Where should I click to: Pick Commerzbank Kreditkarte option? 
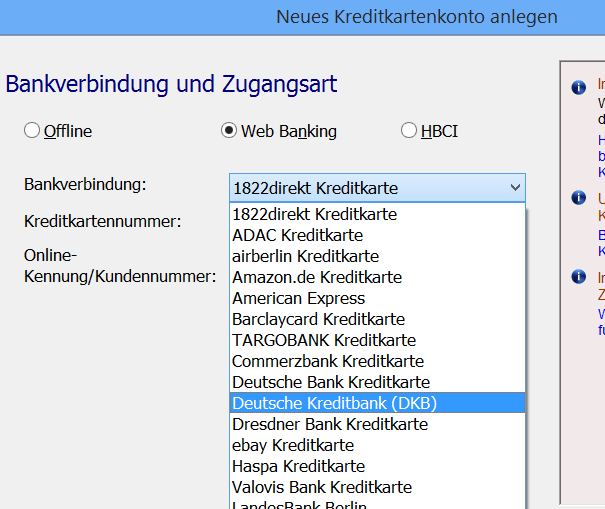(327, 361)
